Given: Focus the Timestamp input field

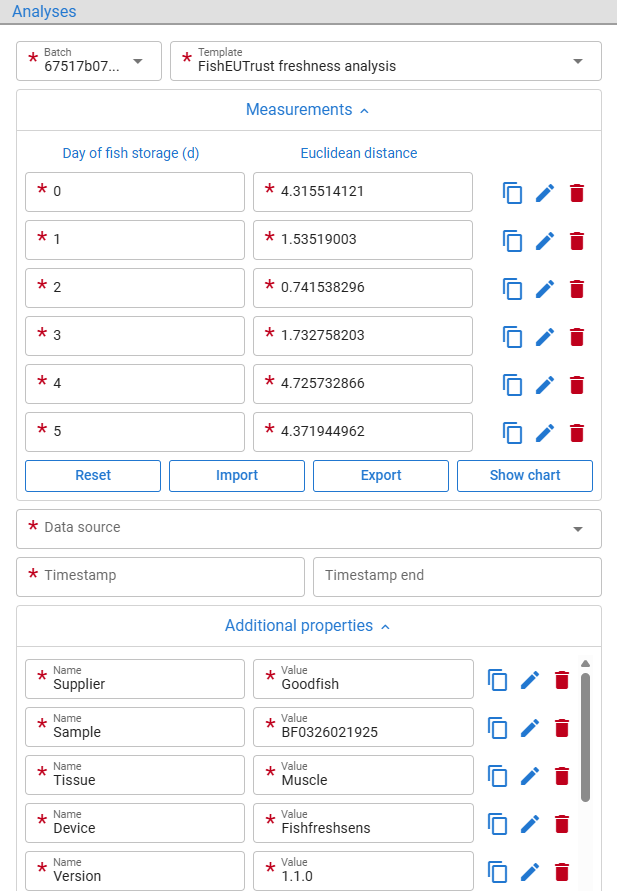Looking at the screenshot, I should click(161, 577).
